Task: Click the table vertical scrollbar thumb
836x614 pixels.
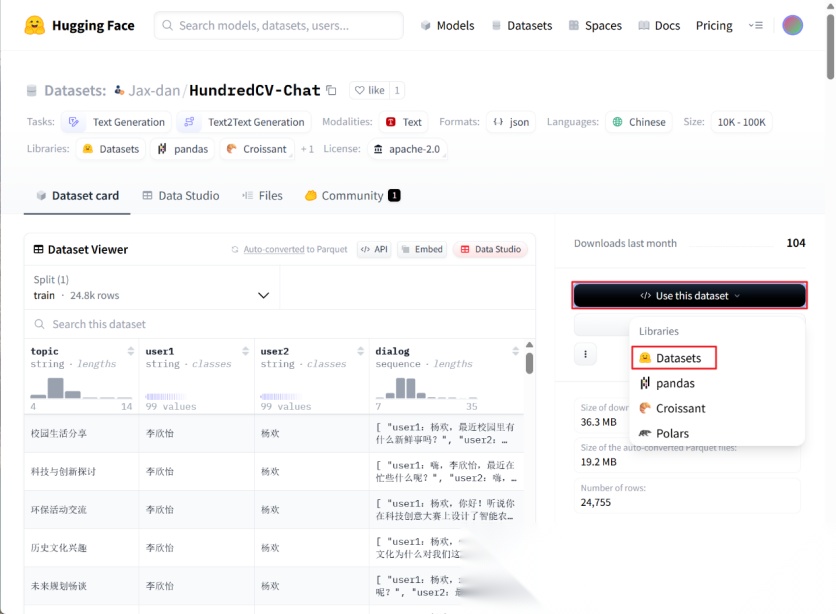Action: coord(529,363)
